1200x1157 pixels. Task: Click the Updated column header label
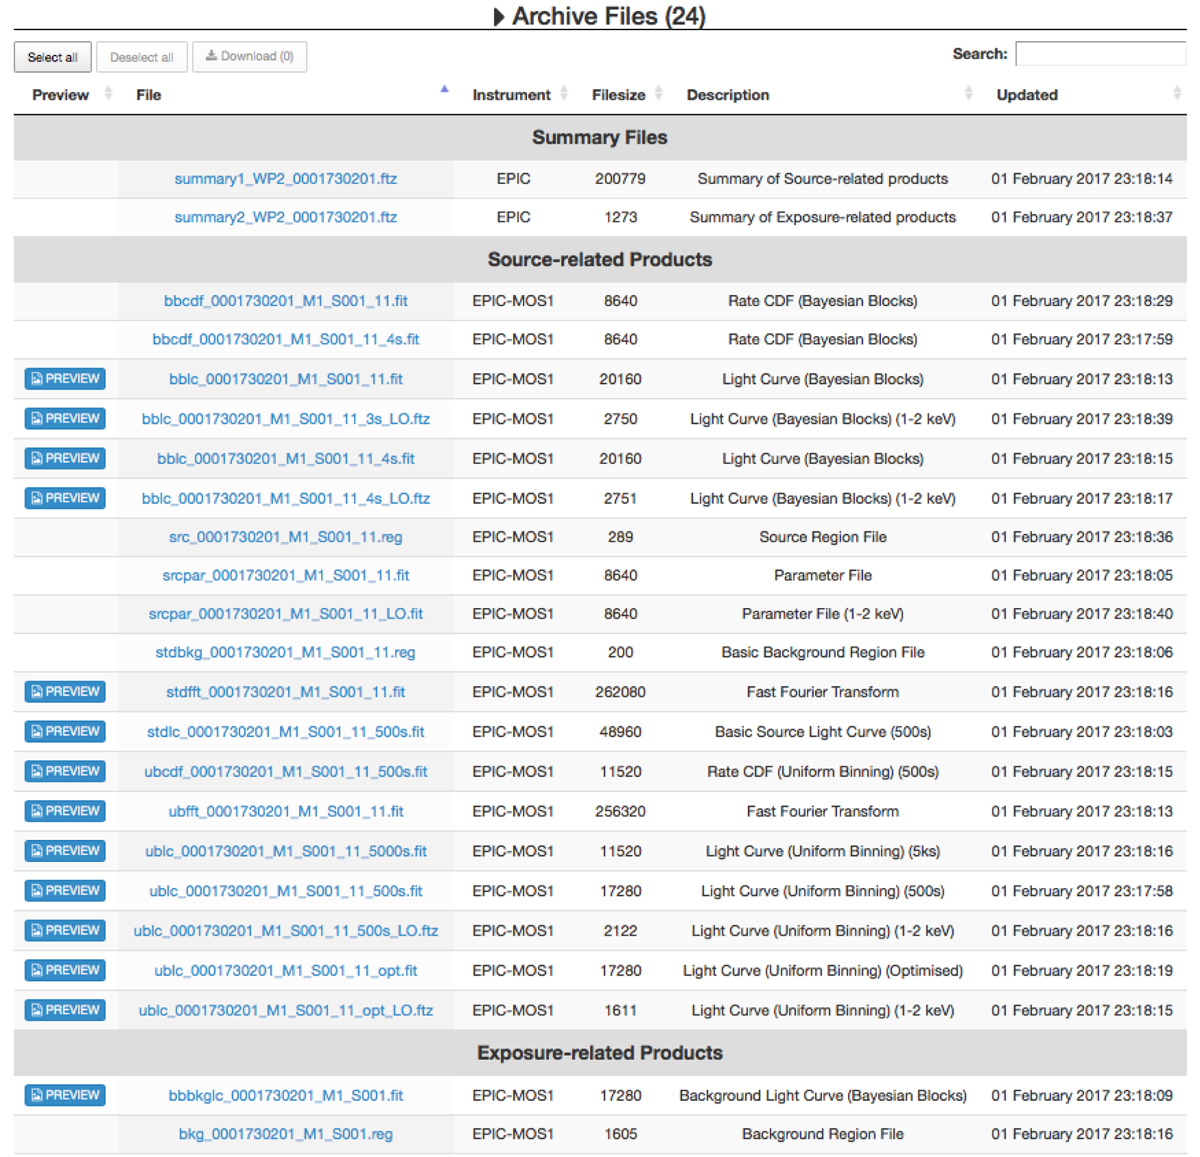click(x=1027, y=95)
